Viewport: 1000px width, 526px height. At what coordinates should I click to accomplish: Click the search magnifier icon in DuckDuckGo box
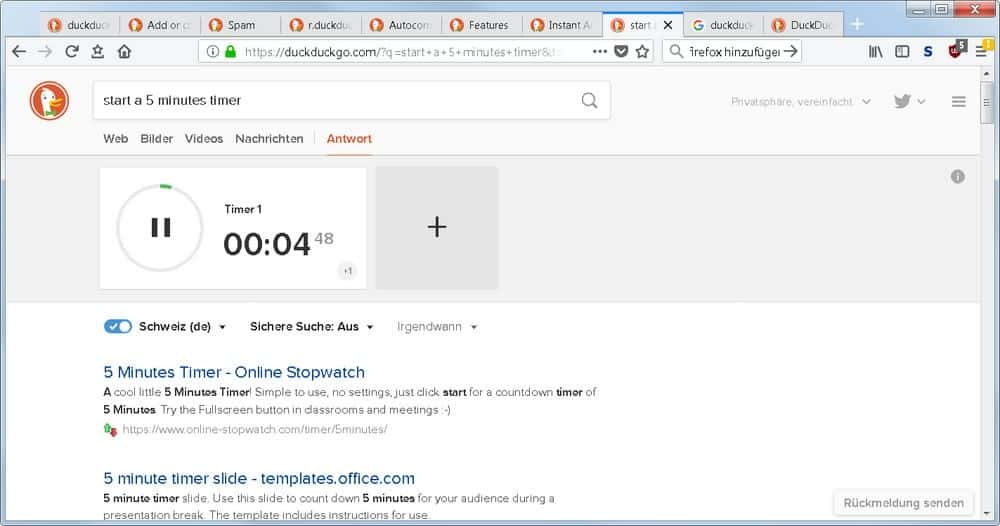(589, 100)
